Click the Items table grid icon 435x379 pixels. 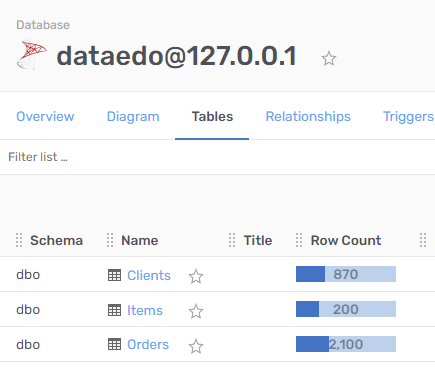[114, 310]
